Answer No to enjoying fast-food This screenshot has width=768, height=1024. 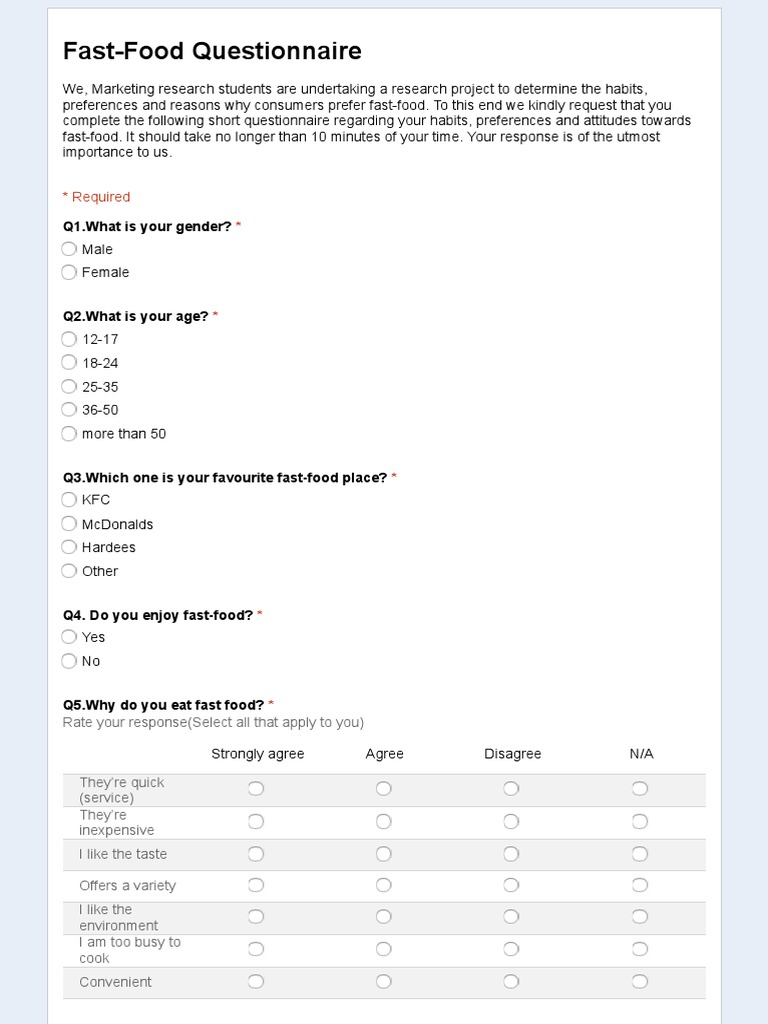69,661
